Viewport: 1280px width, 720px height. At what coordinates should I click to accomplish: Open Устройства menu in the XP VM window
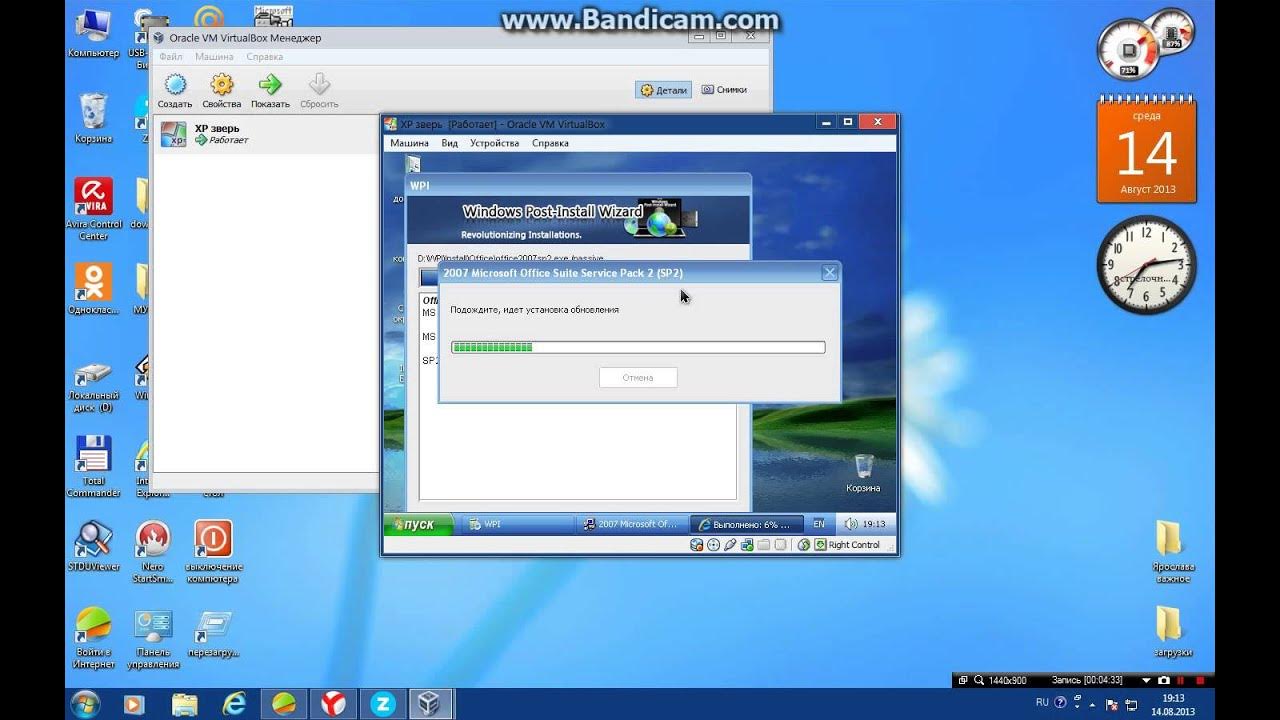(494, 143)
